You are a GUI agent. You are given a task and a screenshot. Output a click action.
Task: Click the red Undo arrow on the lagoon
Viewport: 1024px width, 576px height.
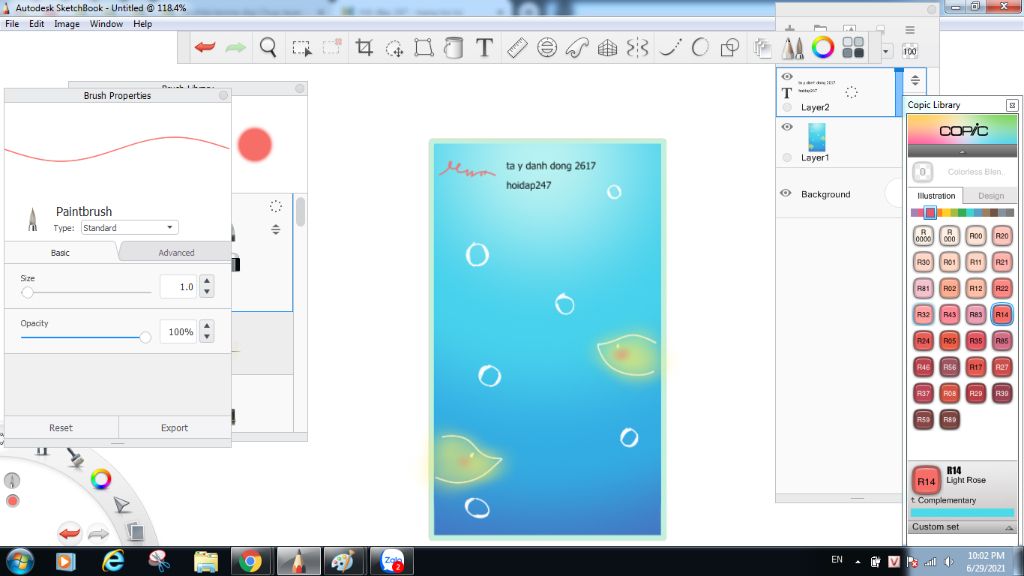click(x=69, y=533)
